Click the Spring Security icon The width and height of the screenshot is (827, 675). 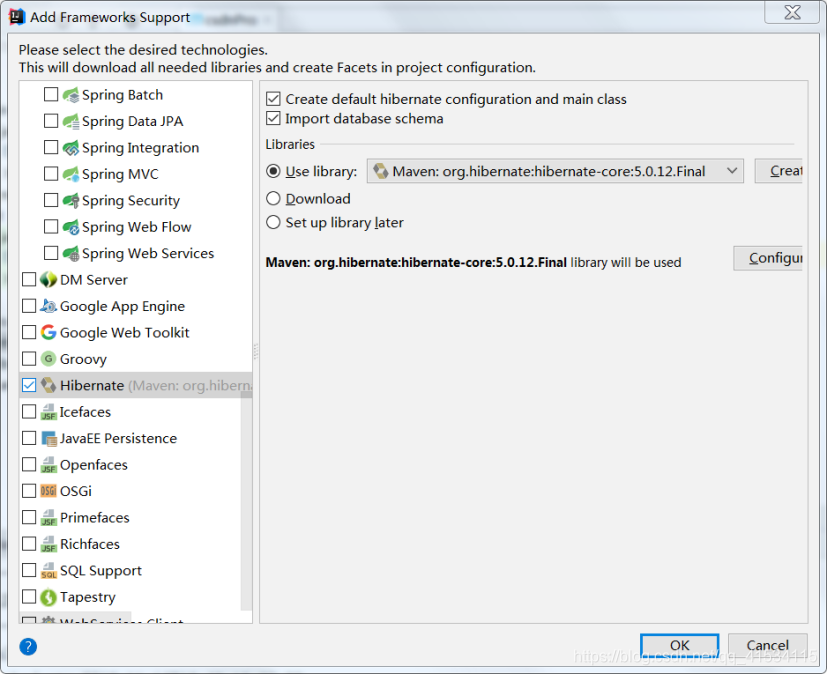(71, 200)
